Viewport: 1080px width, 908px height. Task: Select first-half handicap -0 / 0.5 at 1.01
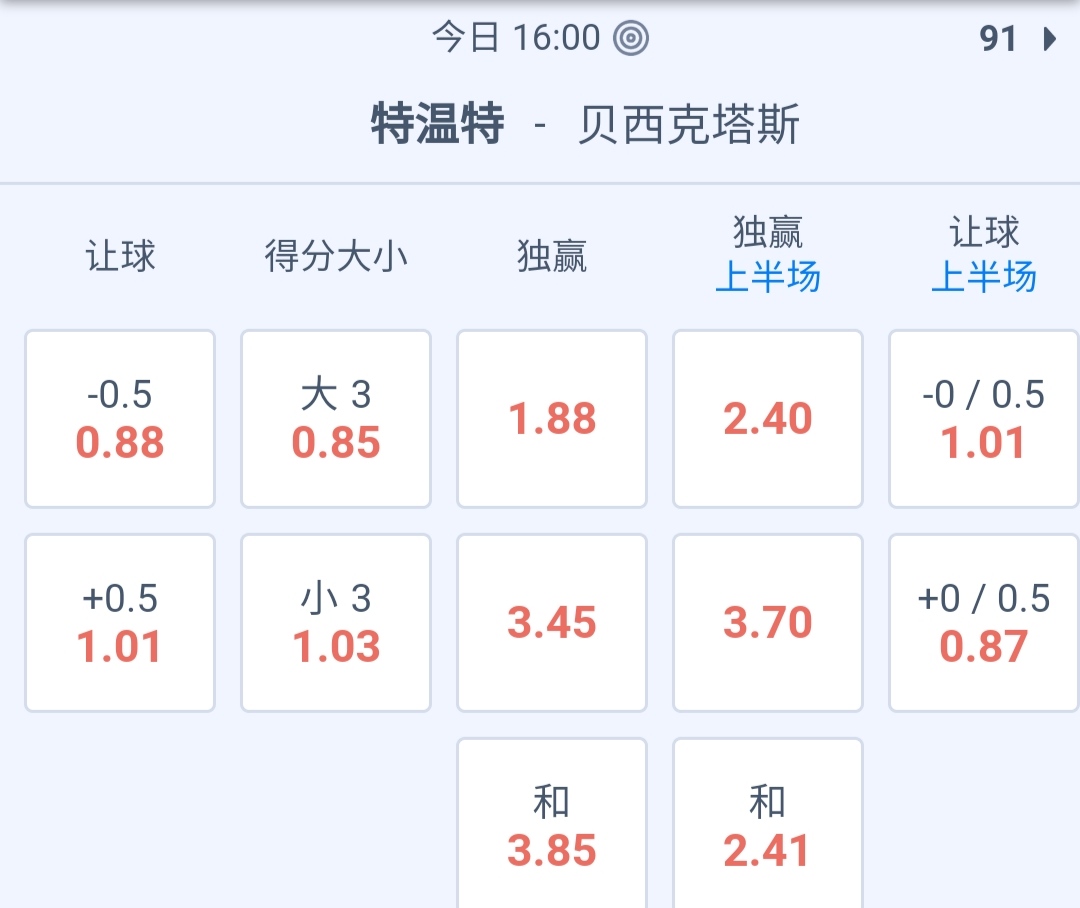[984, 419]
